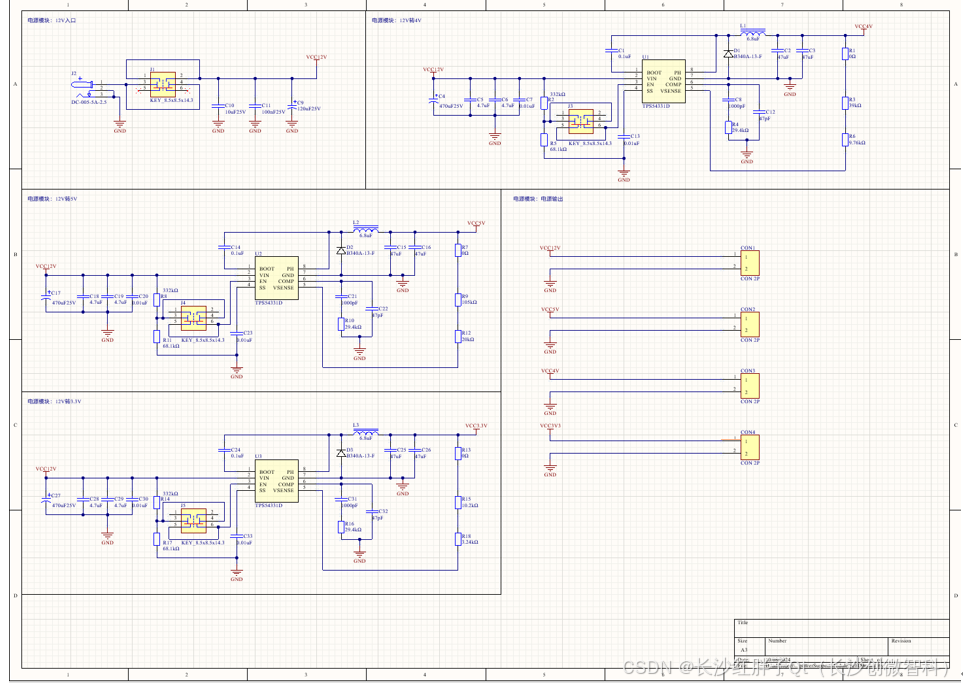Select the L3 inductor in 3.3V block
The image size is (963, 685).
367,430
